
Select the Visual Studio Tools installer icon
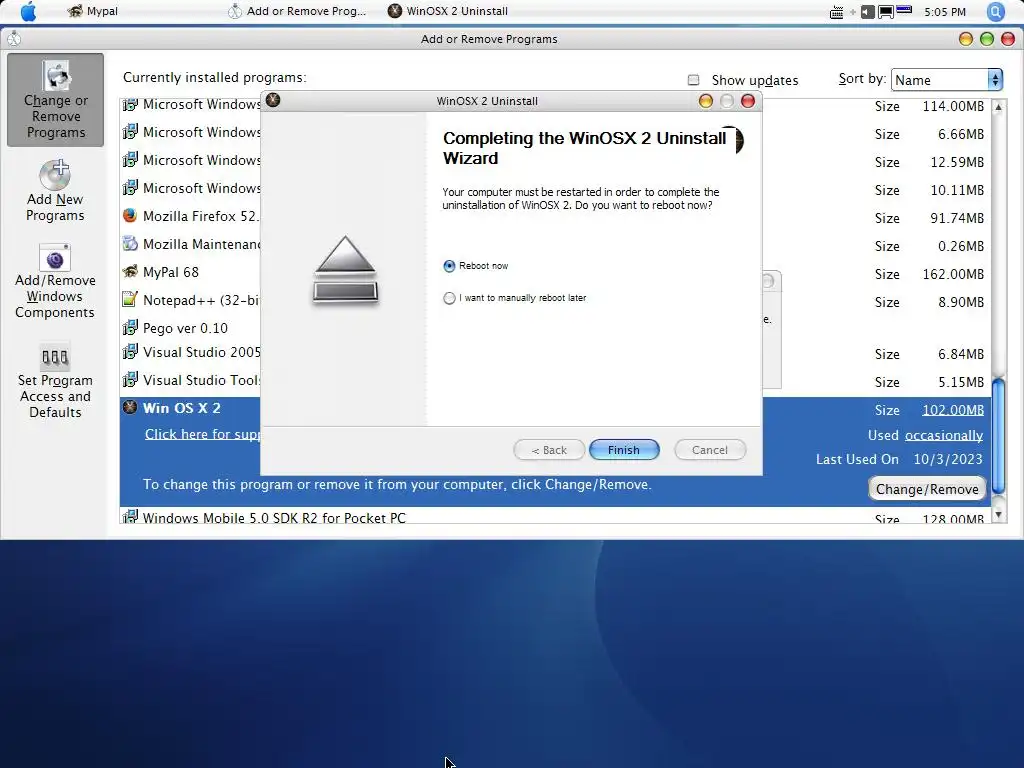pyautogui.click(x=130, y=379)
